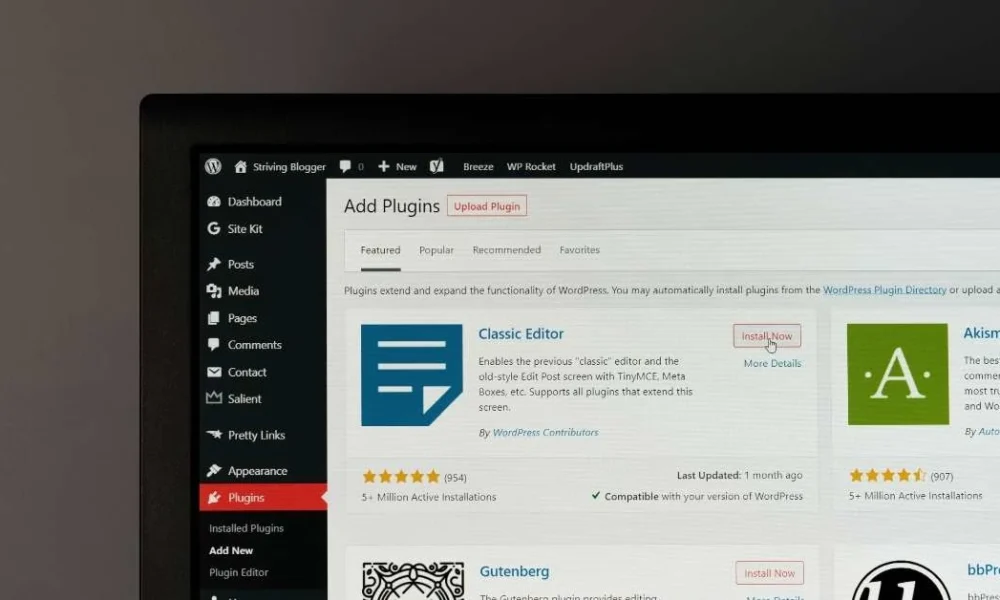Viewport: 1000px width, 600px height.
Task: Click the Akismet (907) review count
Action: (942, 476)
